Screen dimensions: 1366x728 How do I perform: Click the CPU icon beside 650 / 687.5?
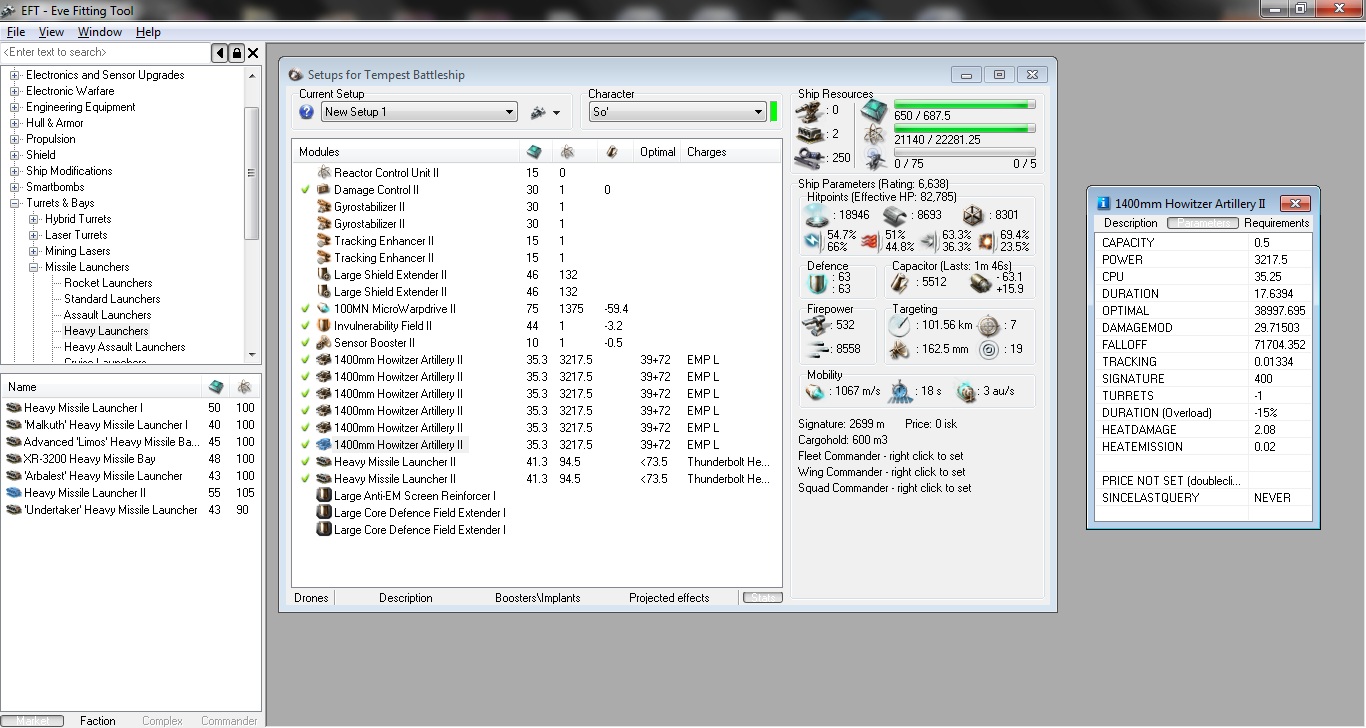tap(874, 110)
